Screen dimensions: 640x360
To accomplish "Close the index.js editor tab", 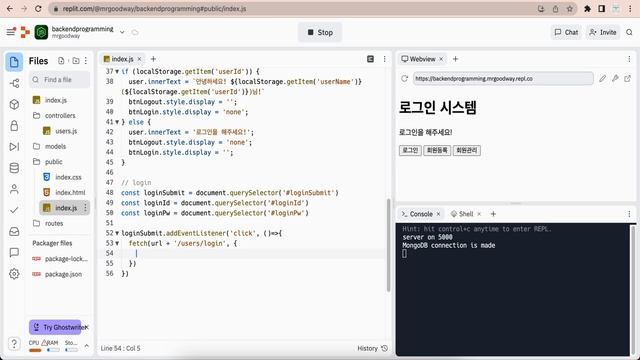I will tap(139, 59).
